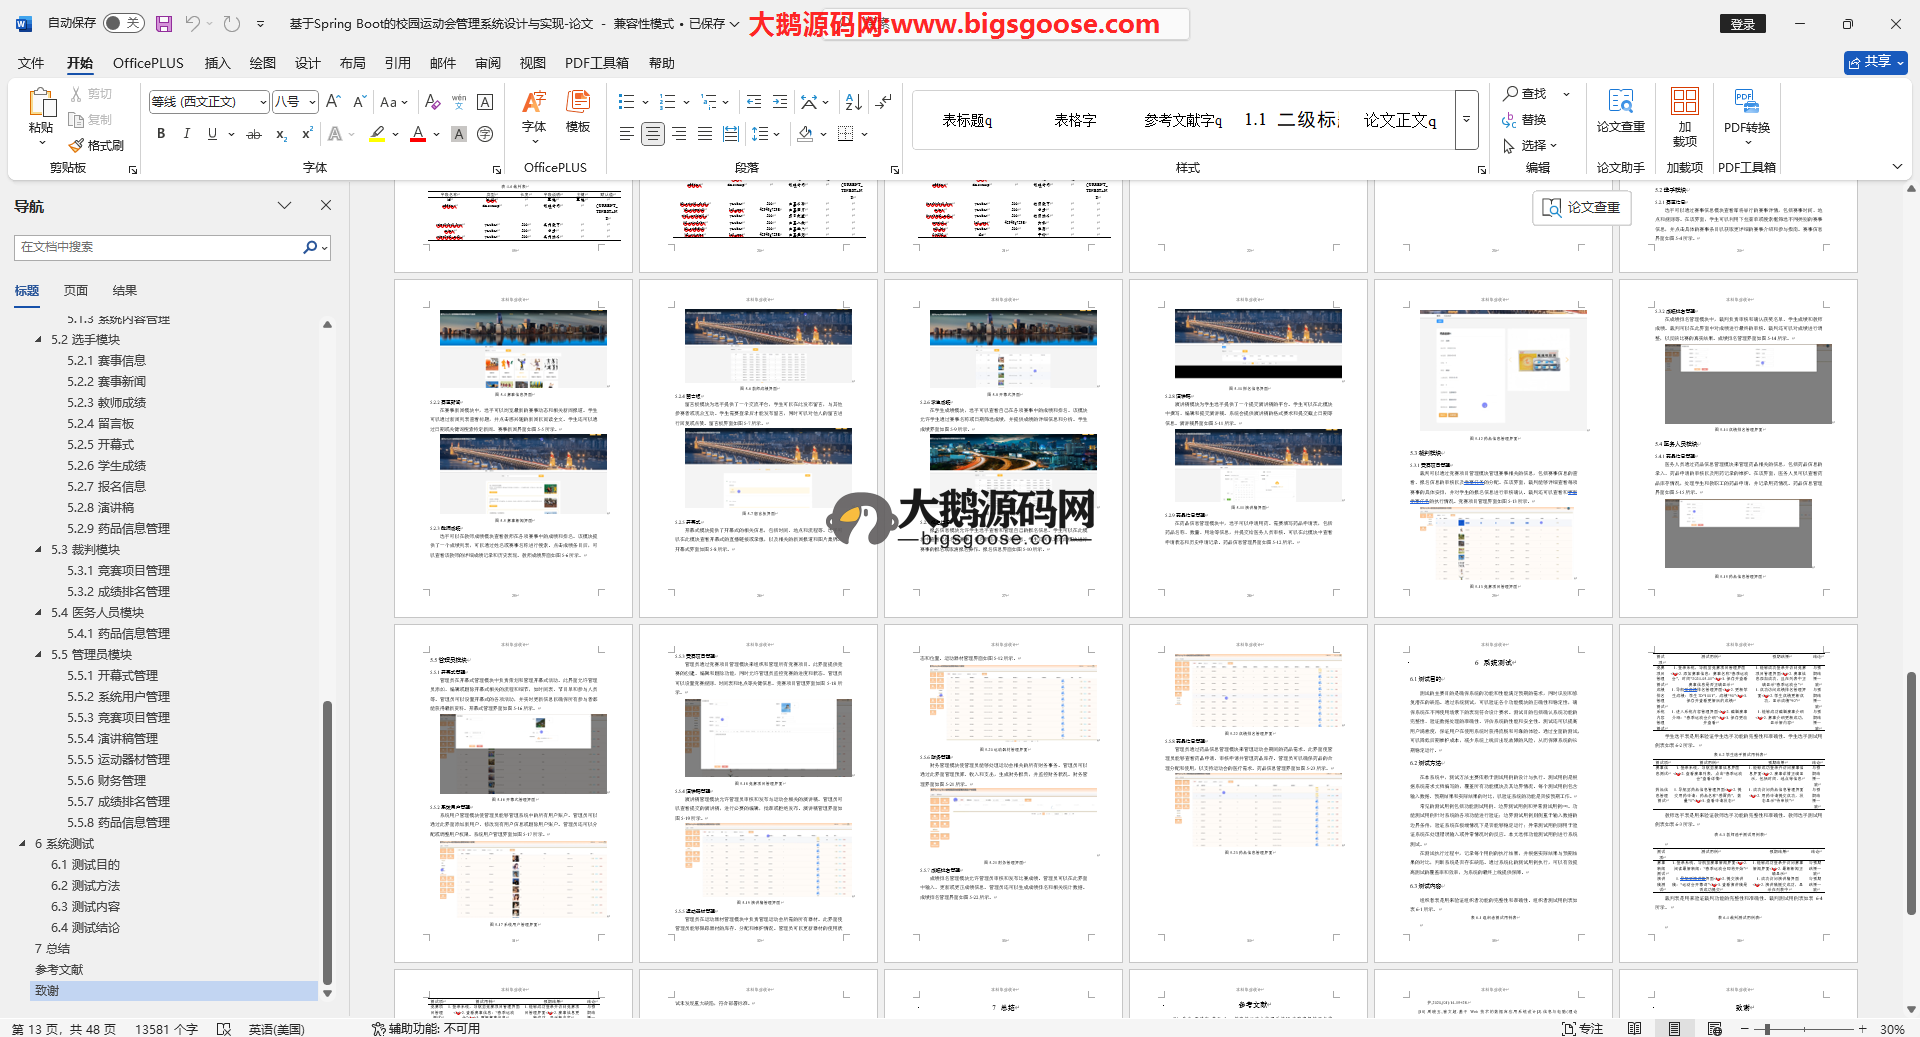Click the Bold formatting button
Viewport: 1920px width, 1037px height.
tap(161, 134)
